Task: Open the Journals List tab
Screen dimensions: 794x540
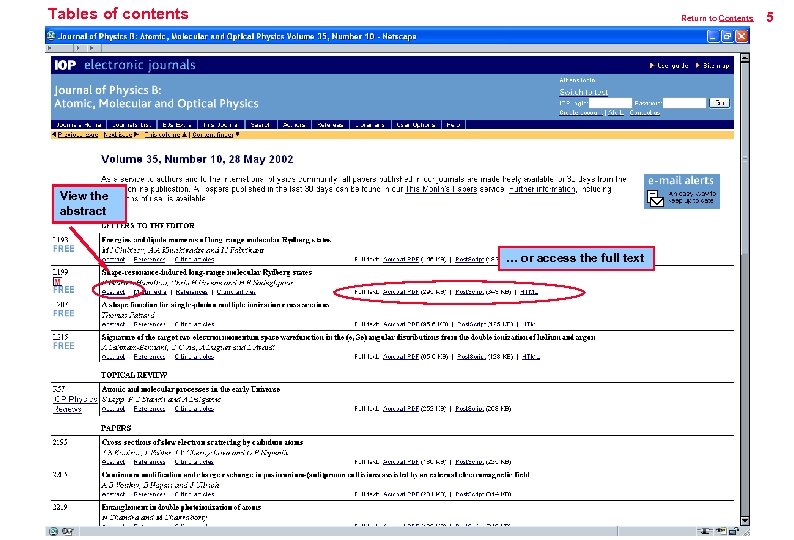Action: click(x=132, y=125)
